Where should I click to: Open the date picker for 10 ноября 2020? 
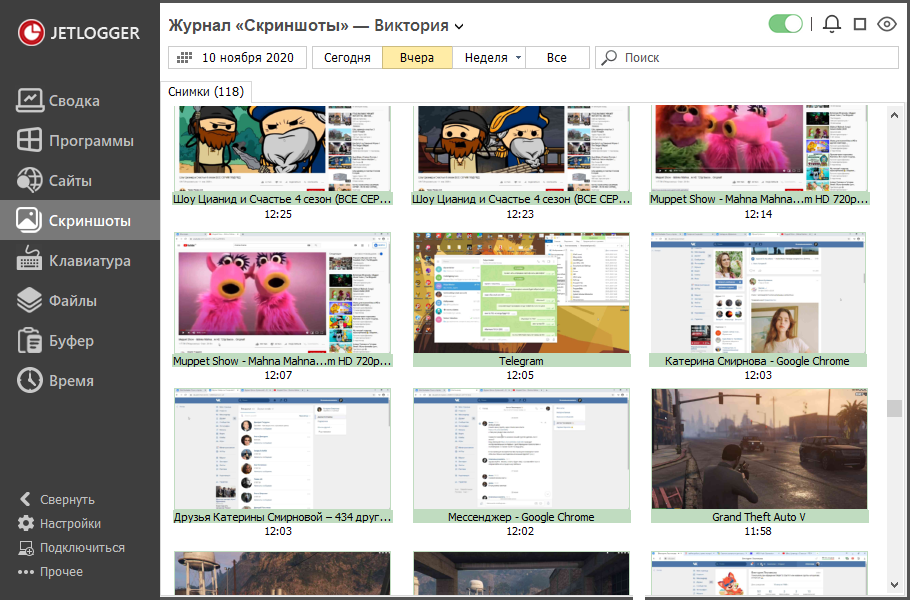(237, 58)
